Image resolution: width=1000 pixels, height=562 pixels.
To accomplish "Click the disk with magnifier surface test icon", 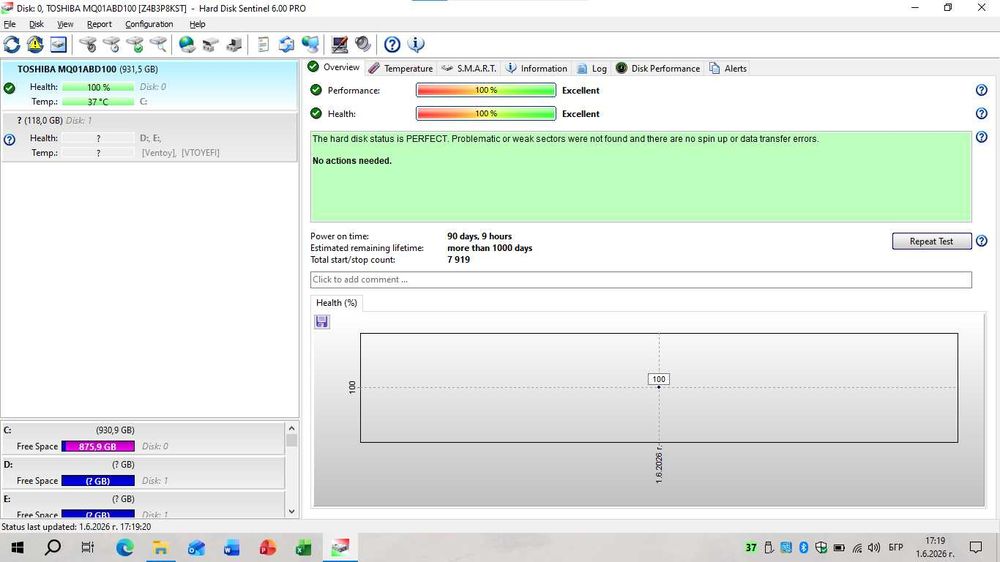I will pos(158,45).
